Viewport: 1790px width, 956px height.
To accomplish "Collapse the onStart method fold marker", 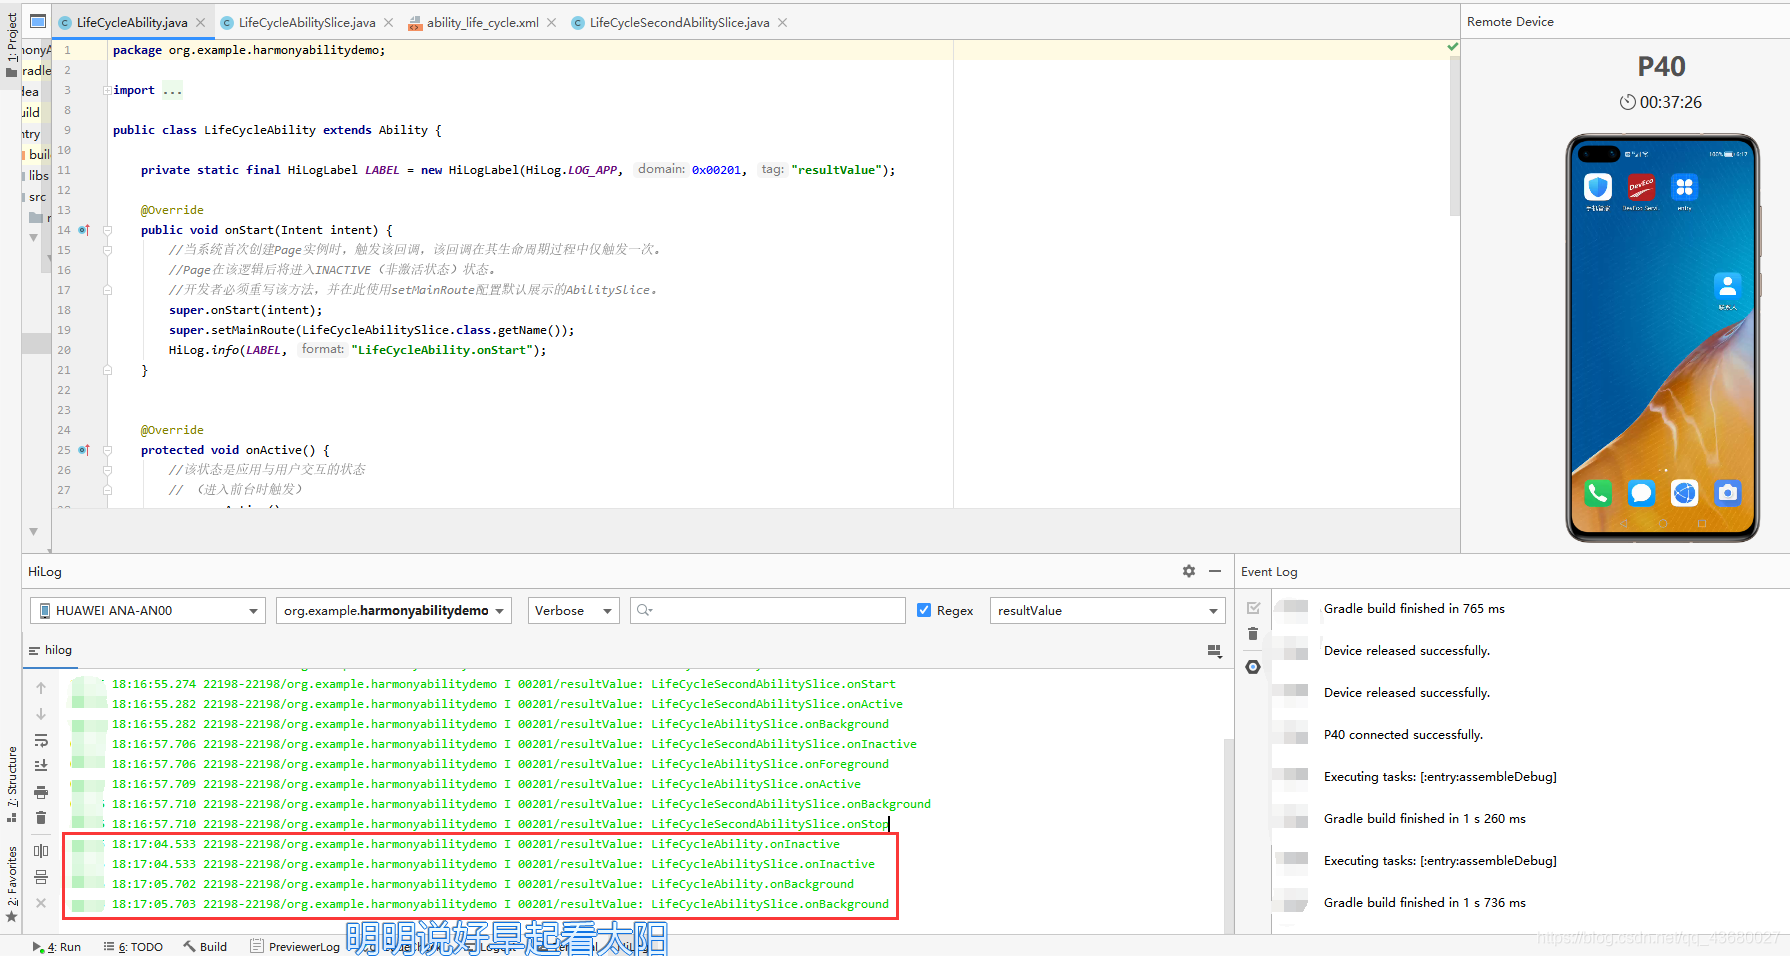I will (x=107, y=230).
